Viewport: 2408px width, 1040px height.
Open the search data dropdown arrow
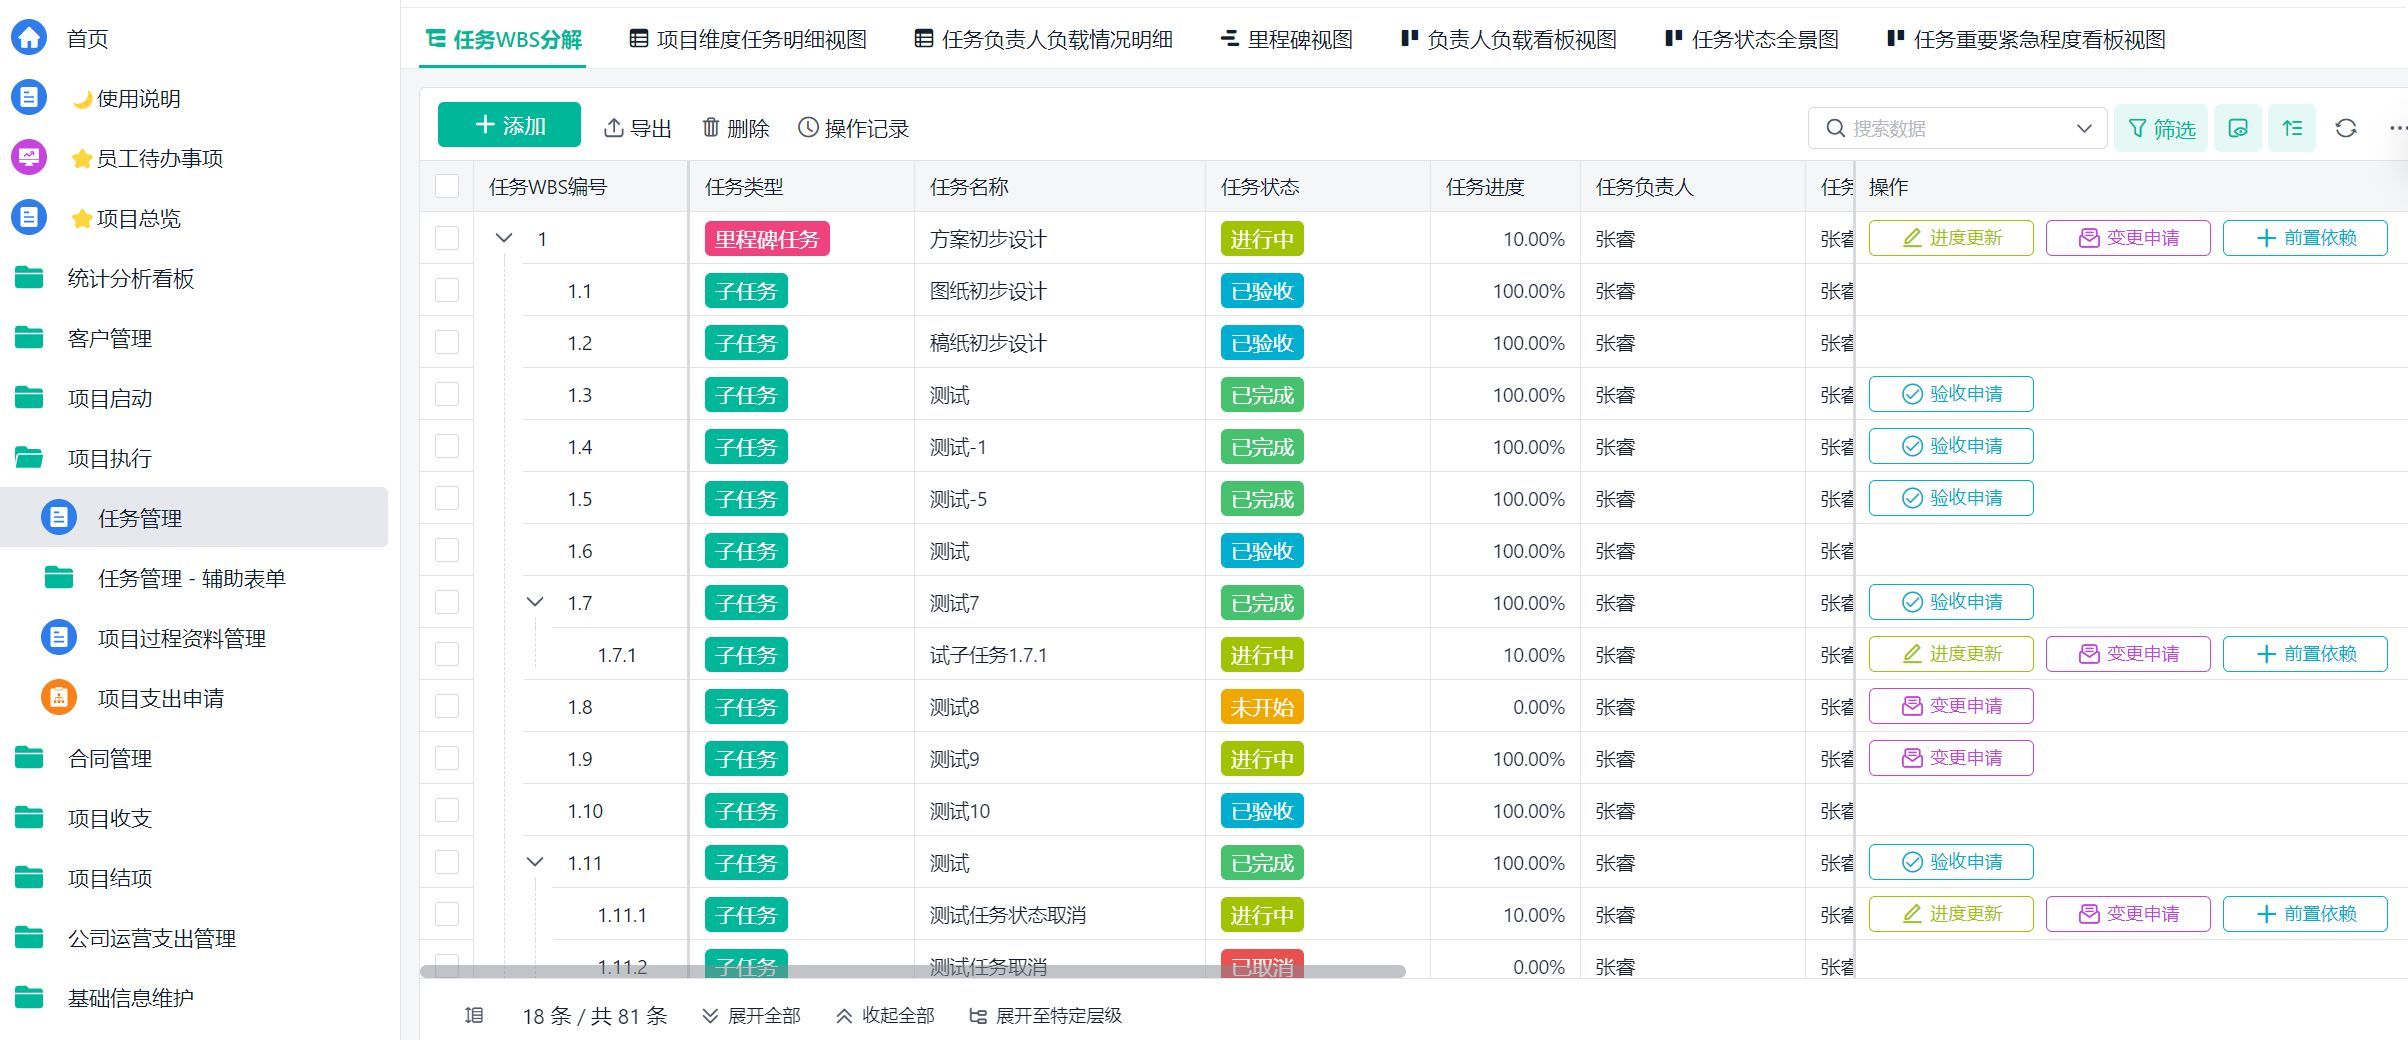coord(2084,128)
